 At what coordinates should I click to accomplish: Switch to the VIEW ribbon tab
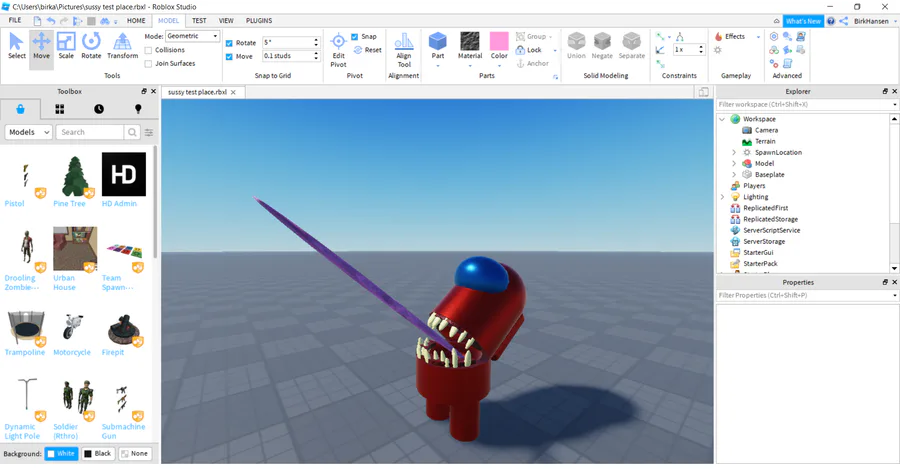click(x=226, y=20)
